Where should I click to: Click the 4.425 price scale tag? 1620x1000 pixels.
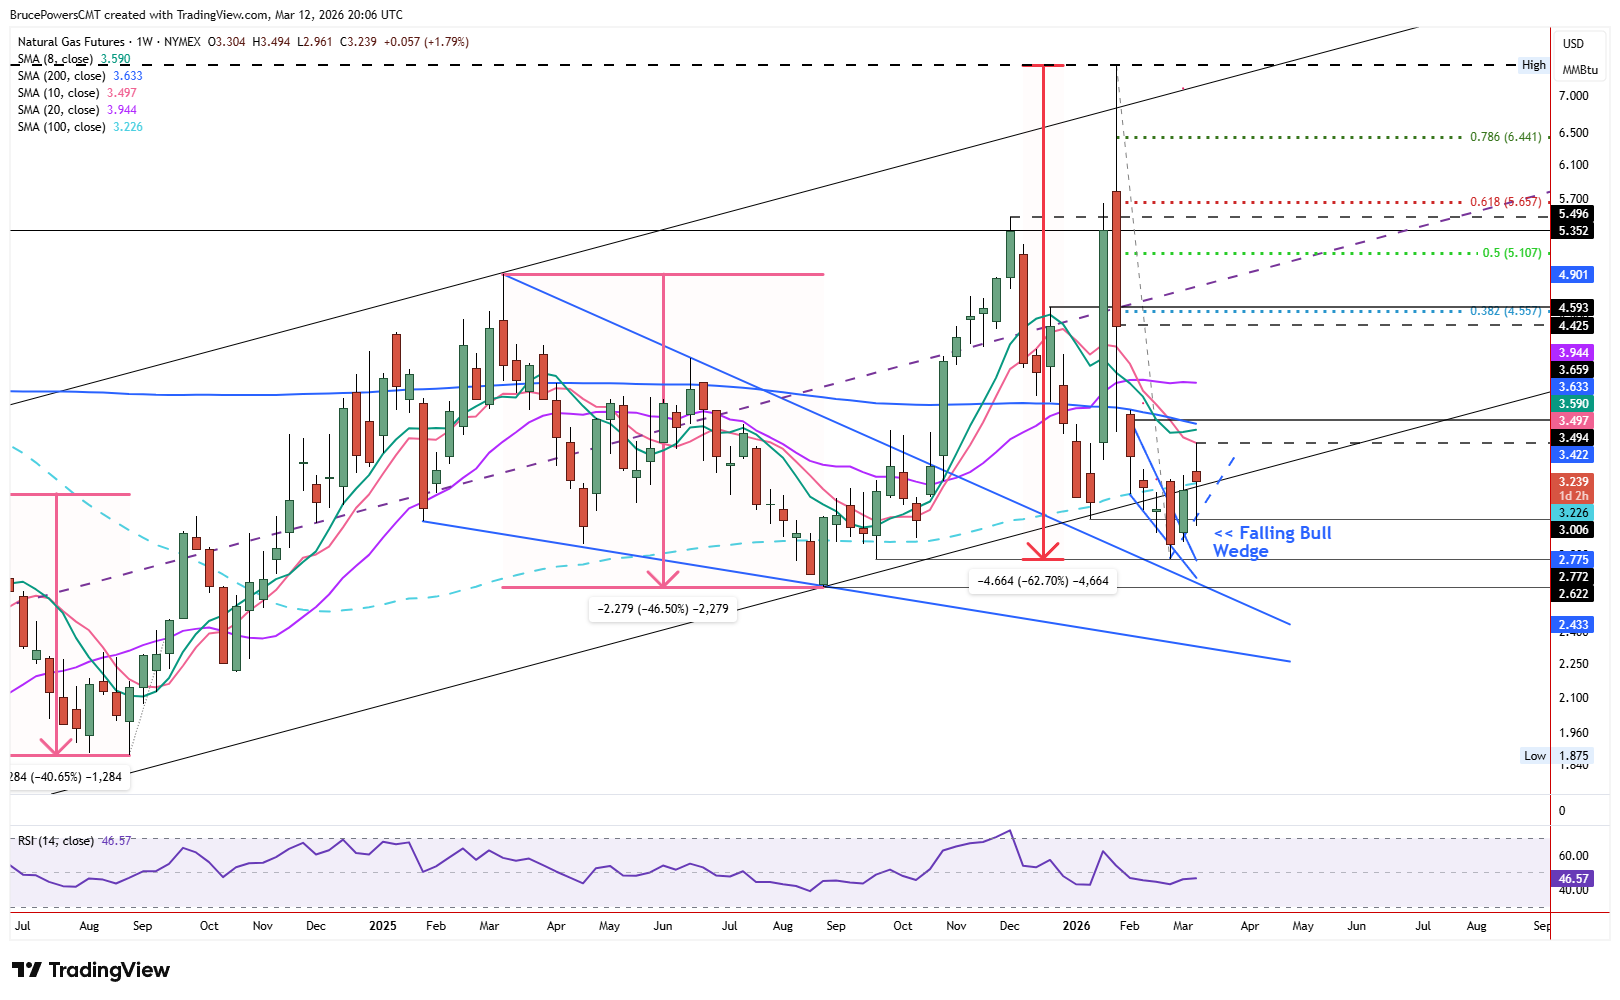1573,326
